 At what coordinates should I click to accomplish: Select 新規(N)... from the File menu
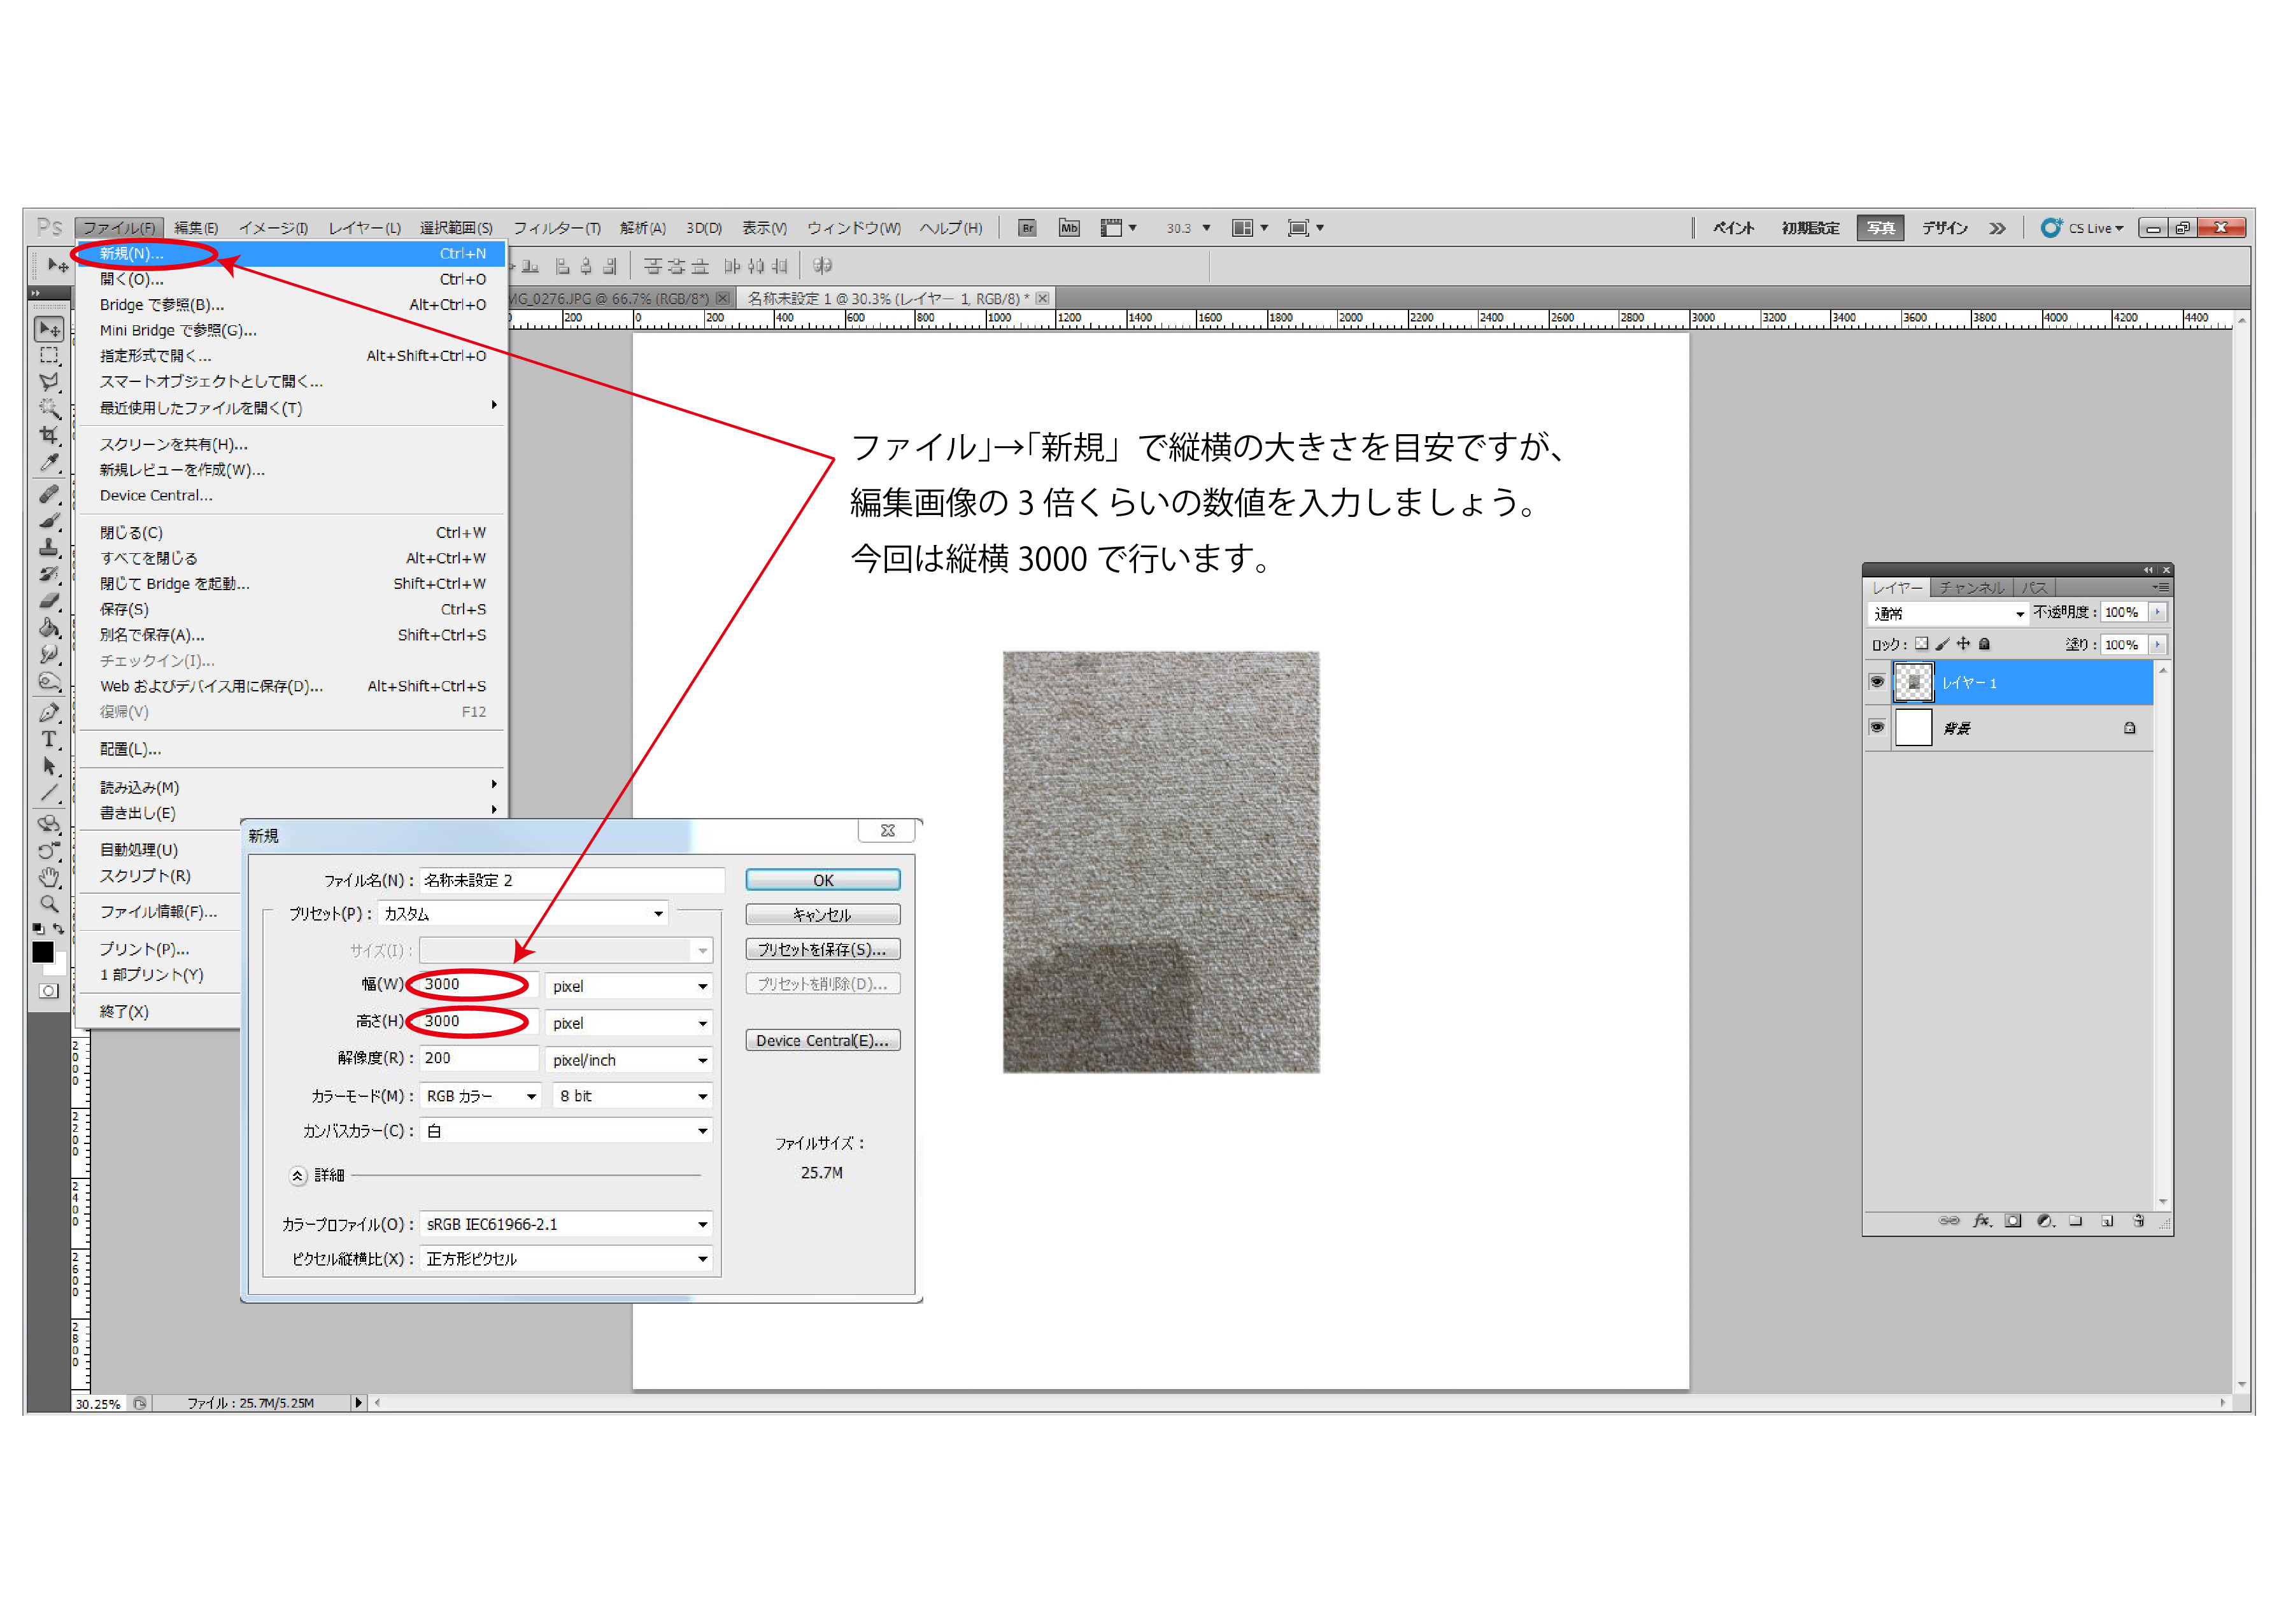[132, 254]
